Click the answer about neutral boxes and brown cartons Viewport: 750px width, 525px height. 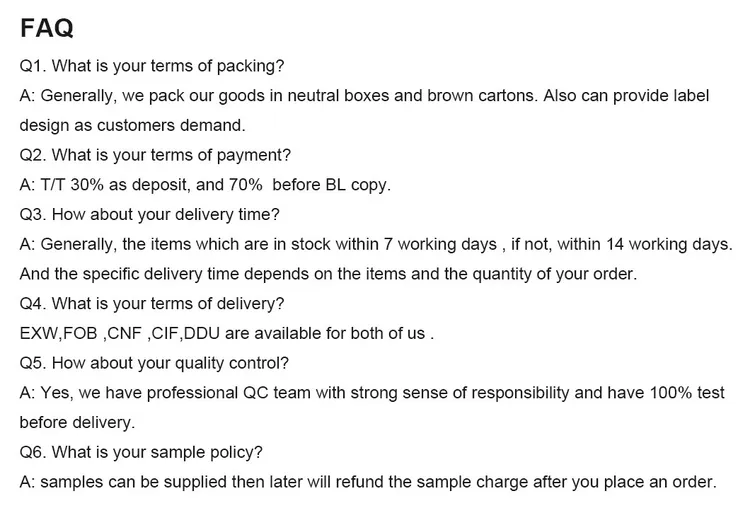click(364, 96)
